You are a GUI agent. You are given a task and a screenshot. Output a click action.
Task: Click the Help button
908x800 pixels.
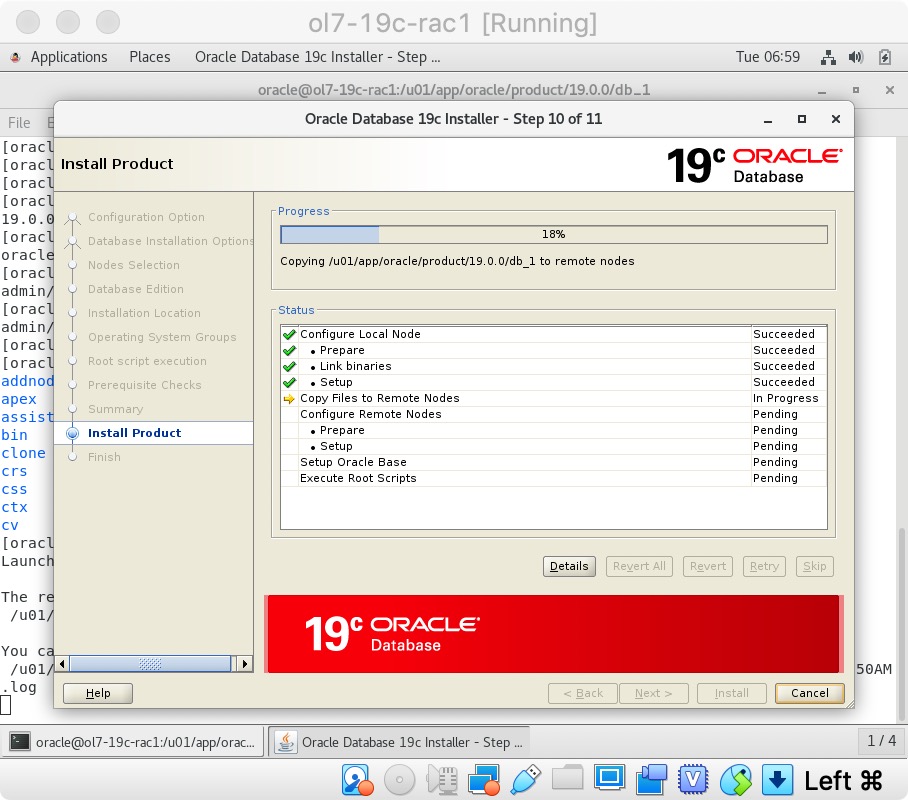point(98,693)
